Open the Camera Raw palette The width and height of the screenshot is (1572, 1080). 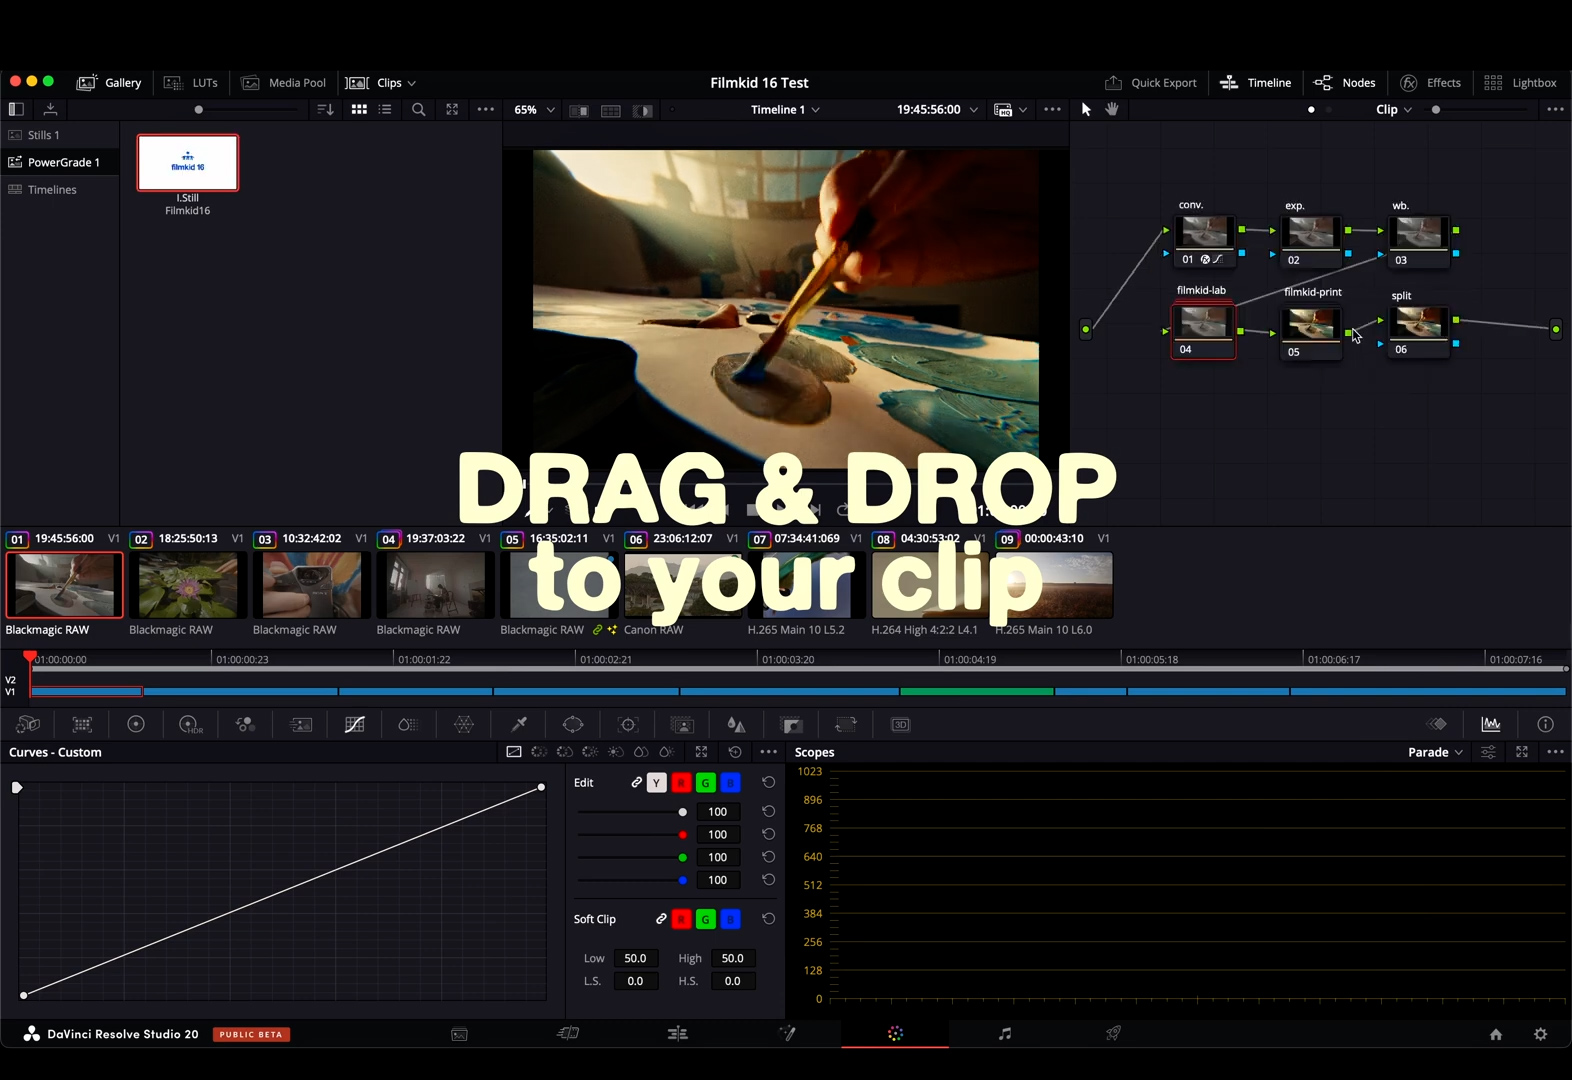click(28, 725)
